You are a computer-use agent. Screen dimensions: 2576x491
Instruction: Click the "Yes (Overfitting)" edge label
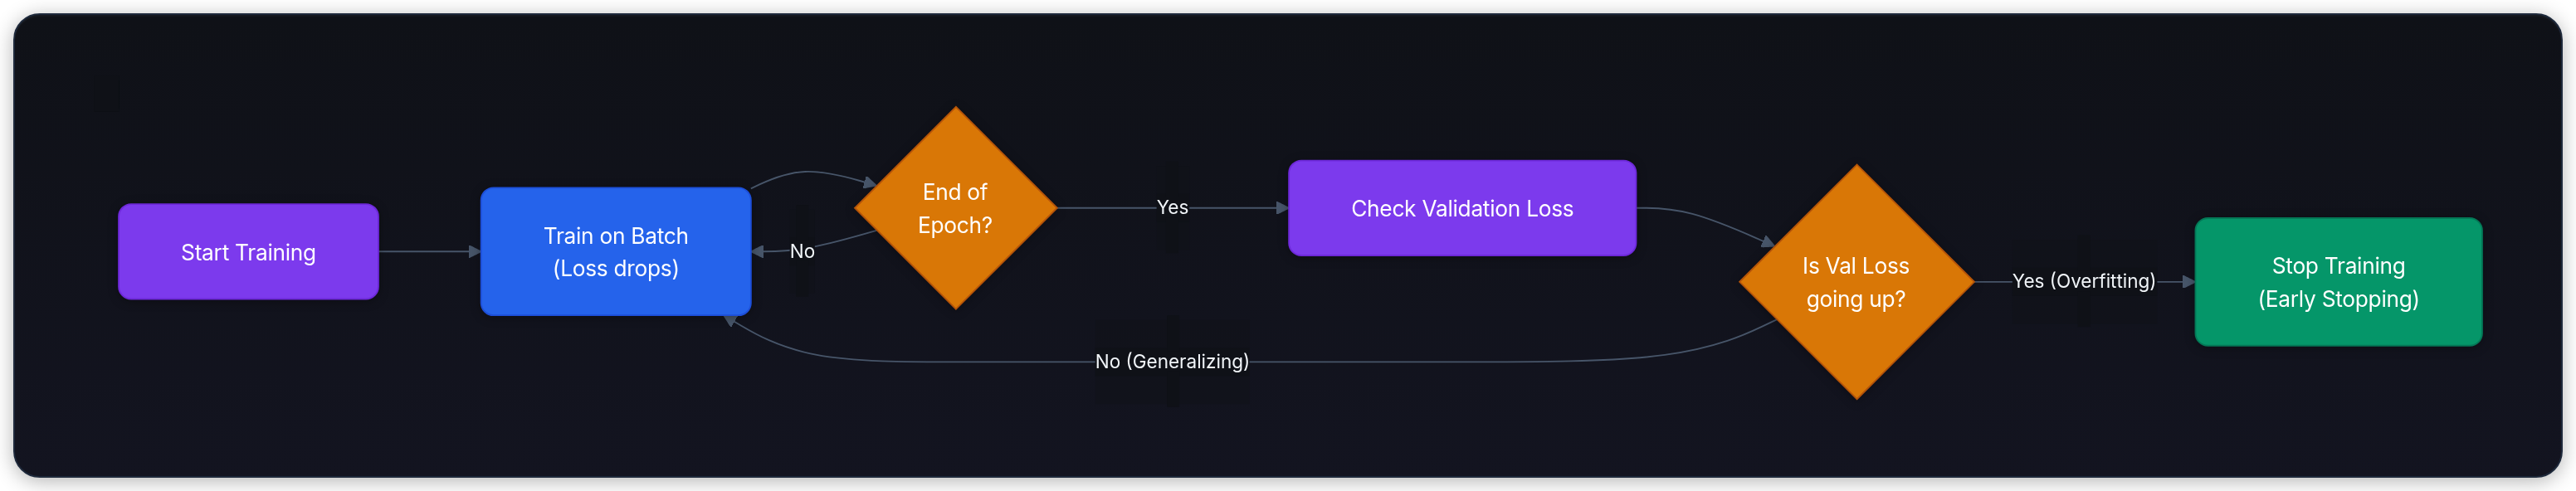coord(2083,281)
